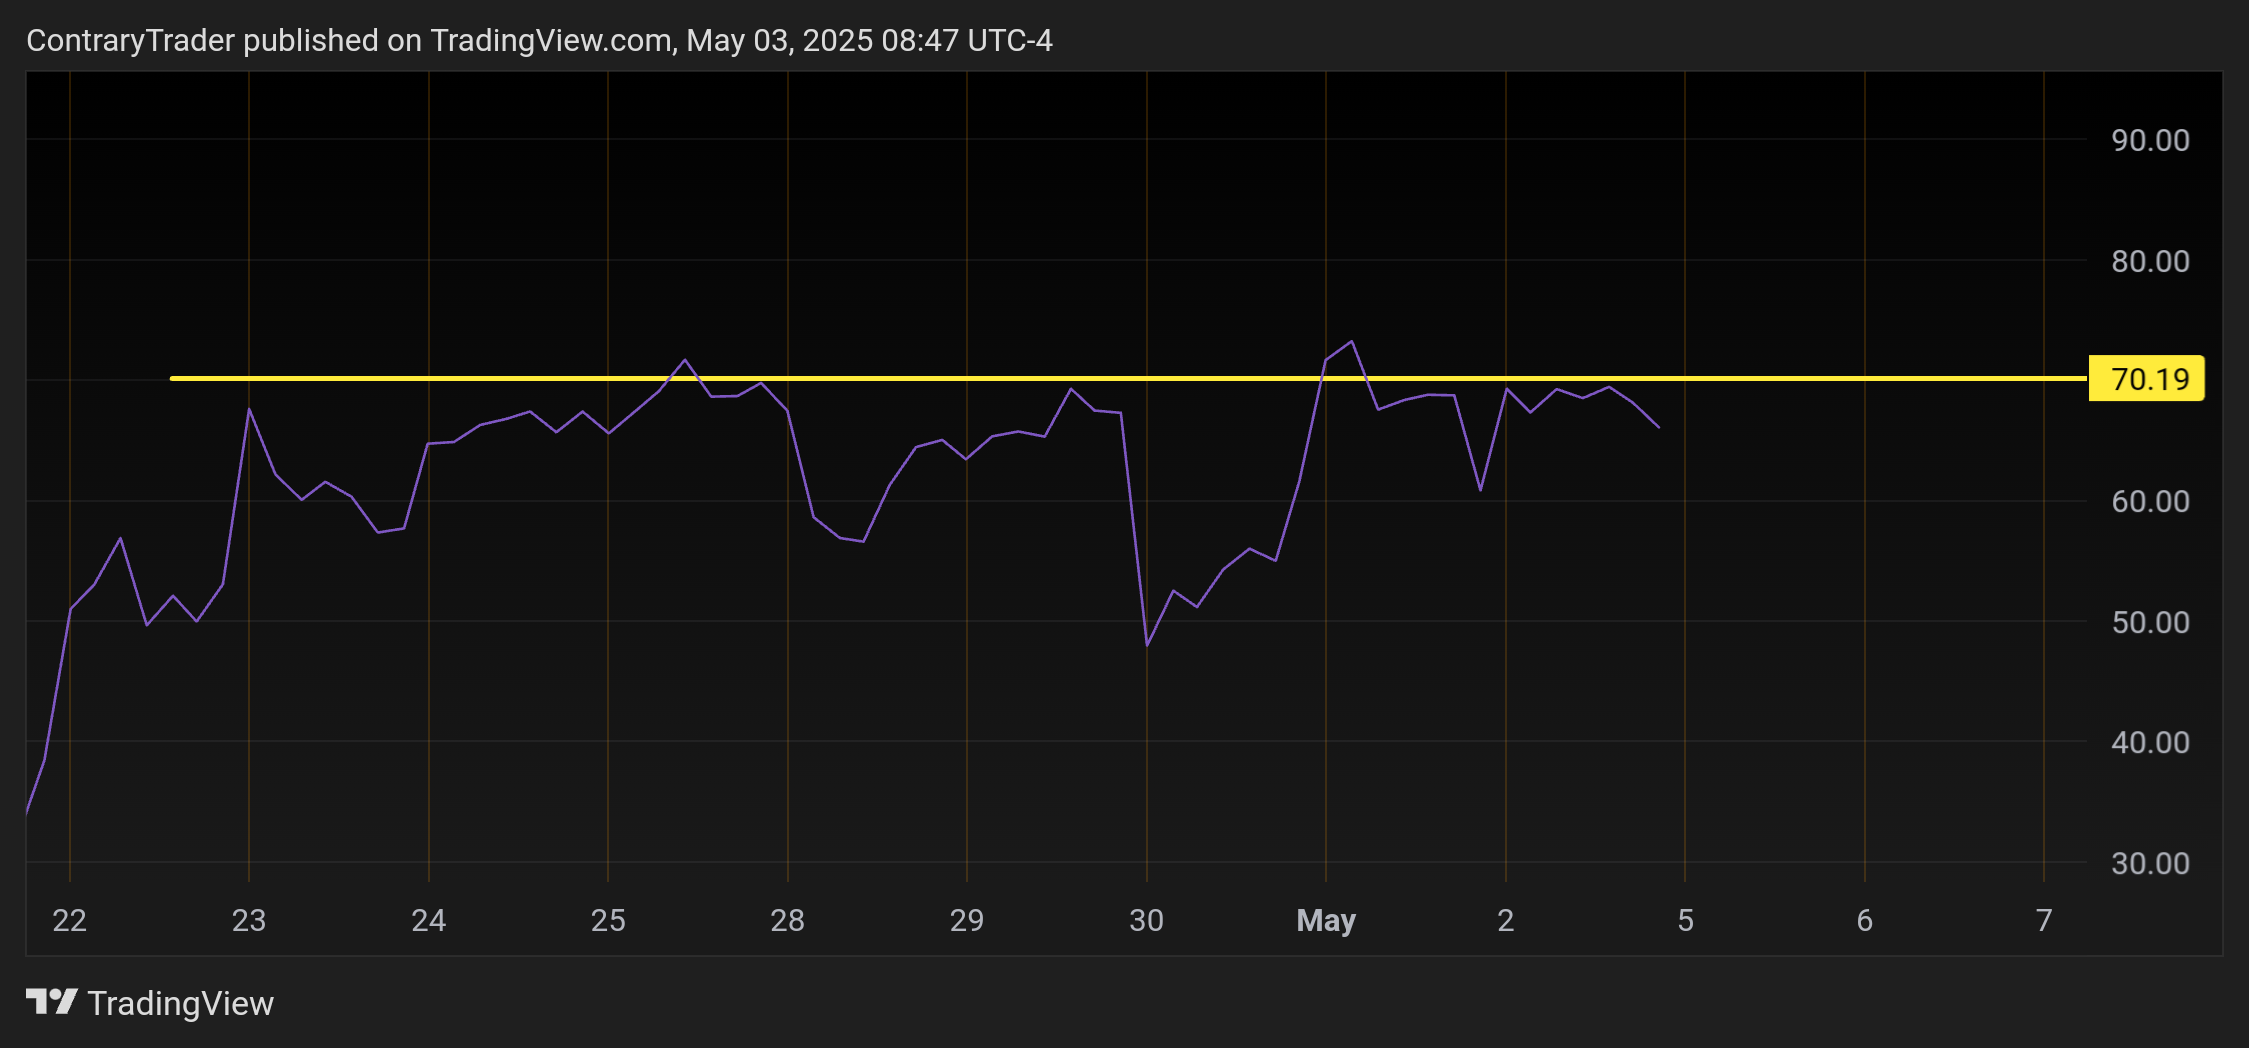Select the 80.00 price axis label
The image size is (2249, 1048).
[x=2150, y=261]
